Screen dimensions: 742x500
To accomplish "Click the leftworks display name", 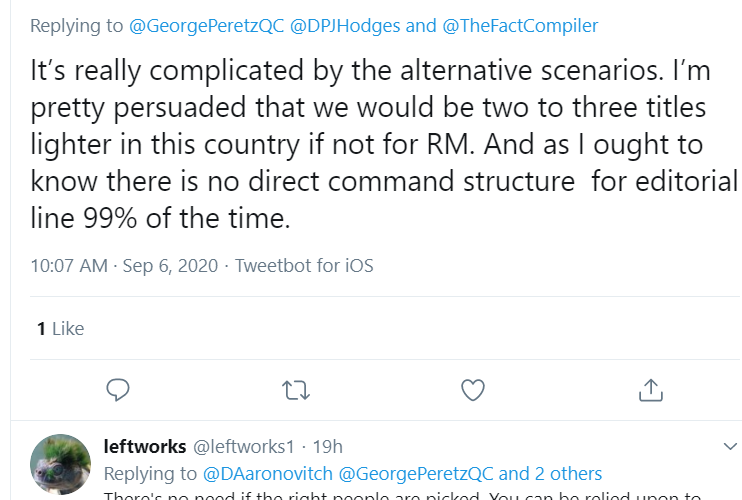I will pos(145,446).
